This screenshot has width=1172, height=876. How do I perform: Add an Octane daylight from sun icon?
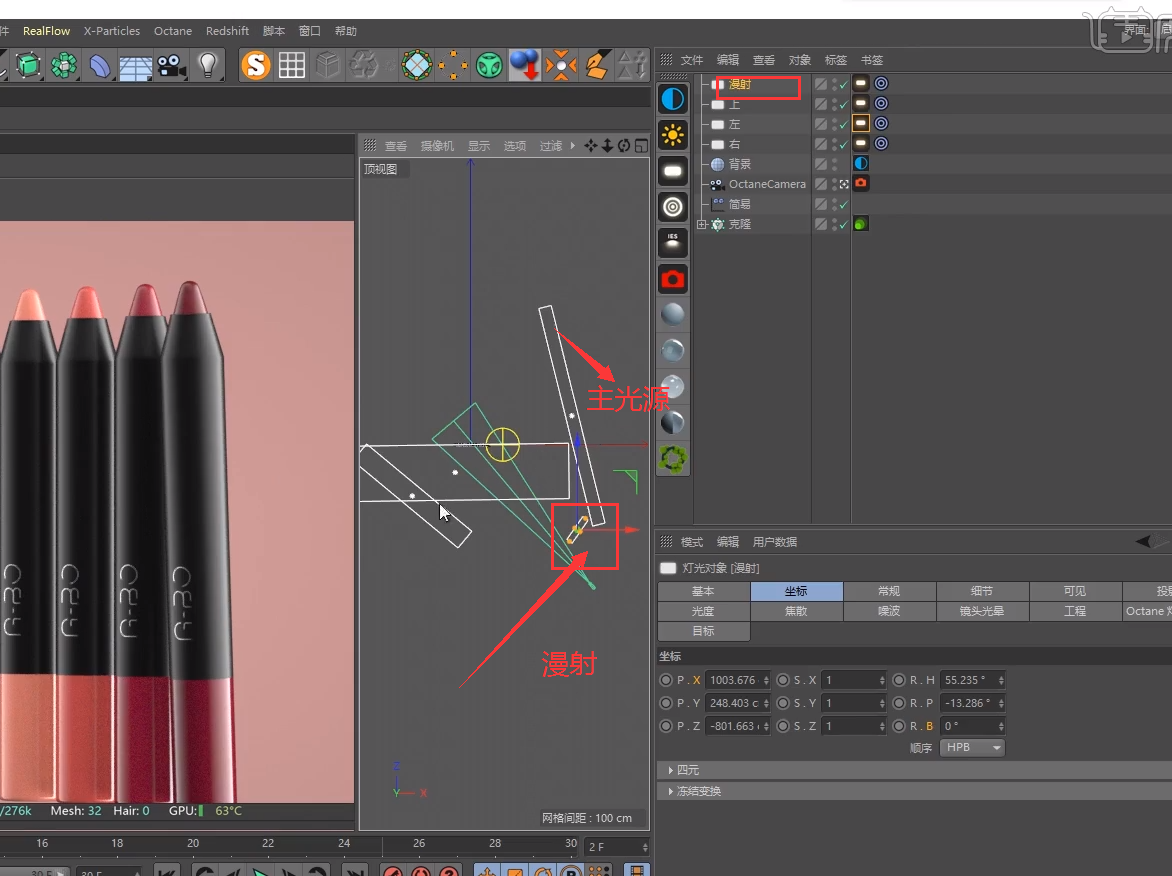coord(673,136)
